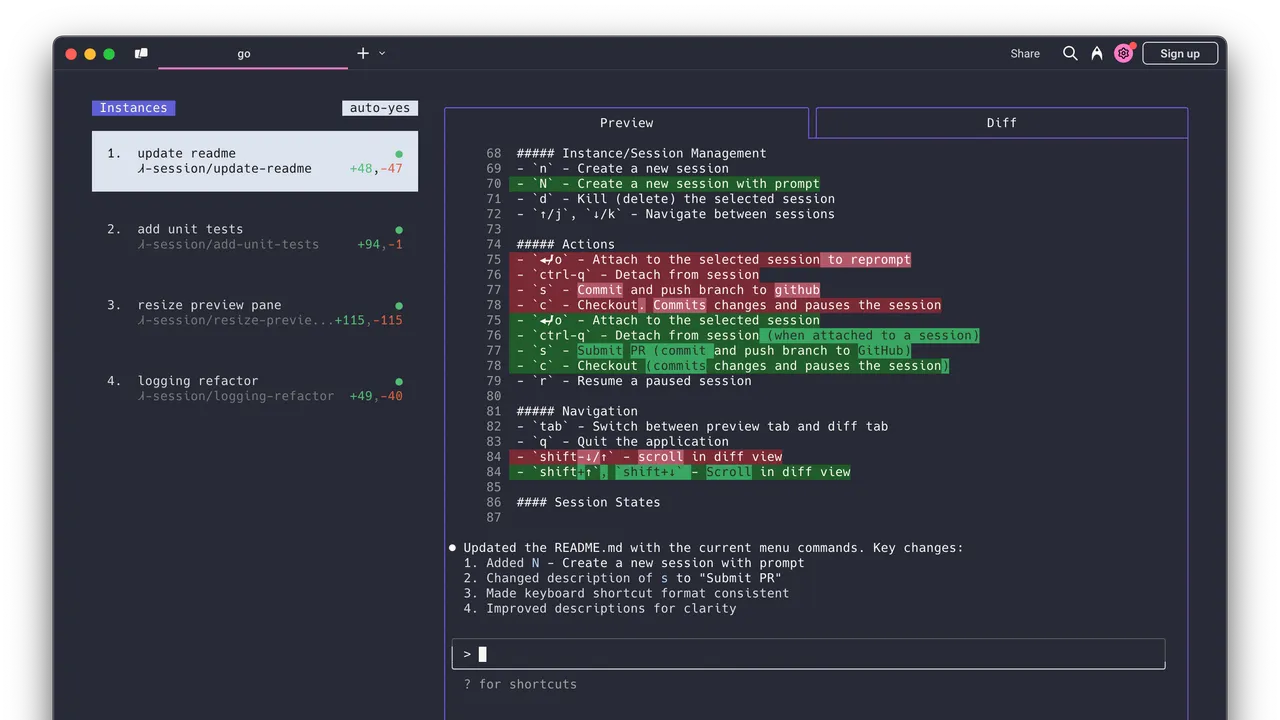Click the macOS yellow minimize window button
Image resolution: width=1280 pixels, height=720 pixels.
tap(90, 54)
